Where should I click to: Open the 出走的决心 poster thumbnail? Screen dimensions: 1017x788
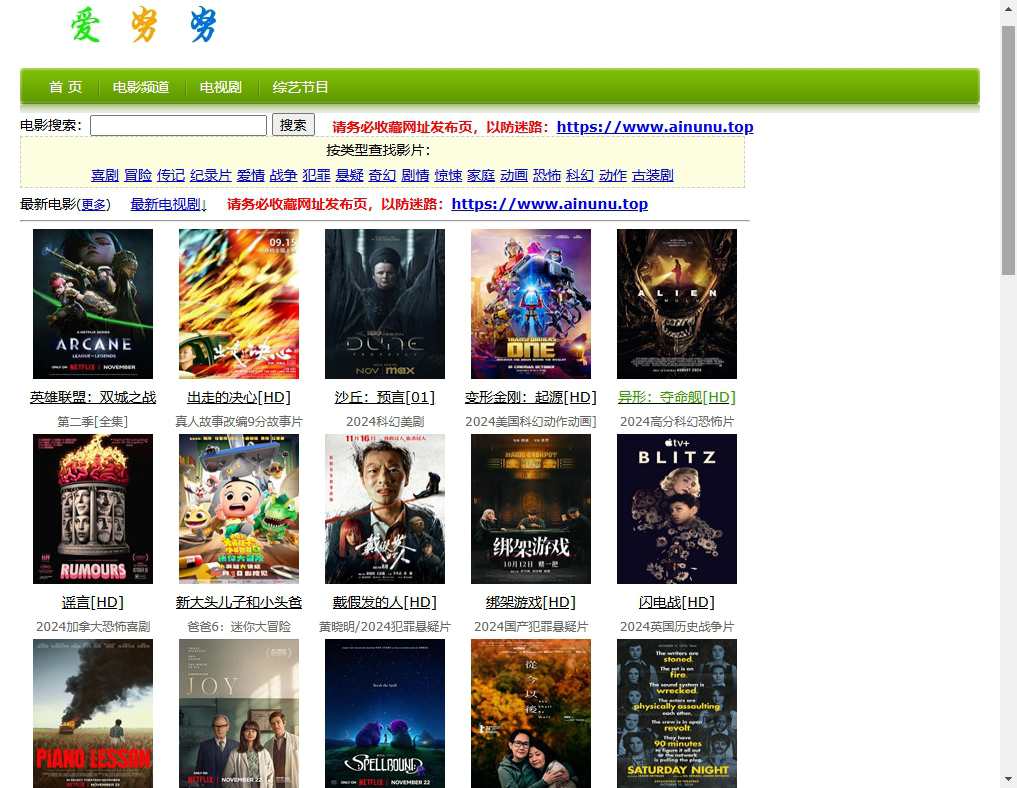point(239,304)
